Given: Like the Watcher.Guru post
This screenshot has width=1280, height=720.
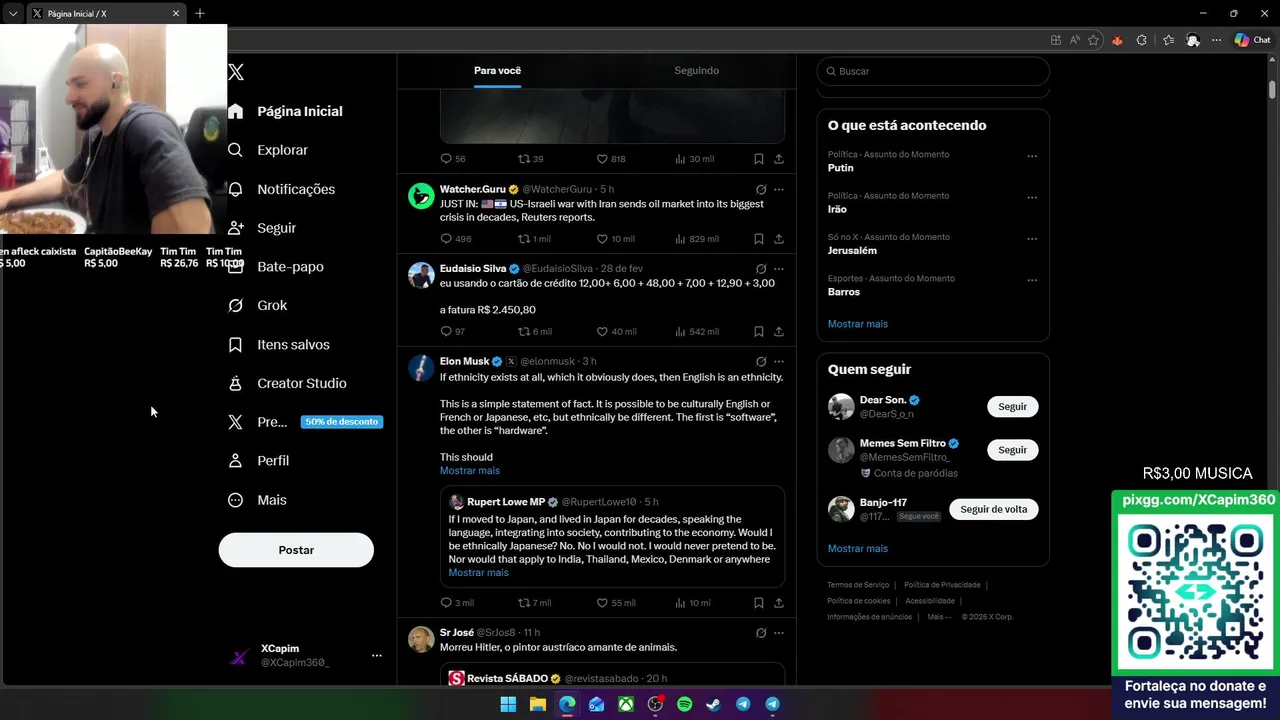Looking at the screenshot, I should 602,239.
